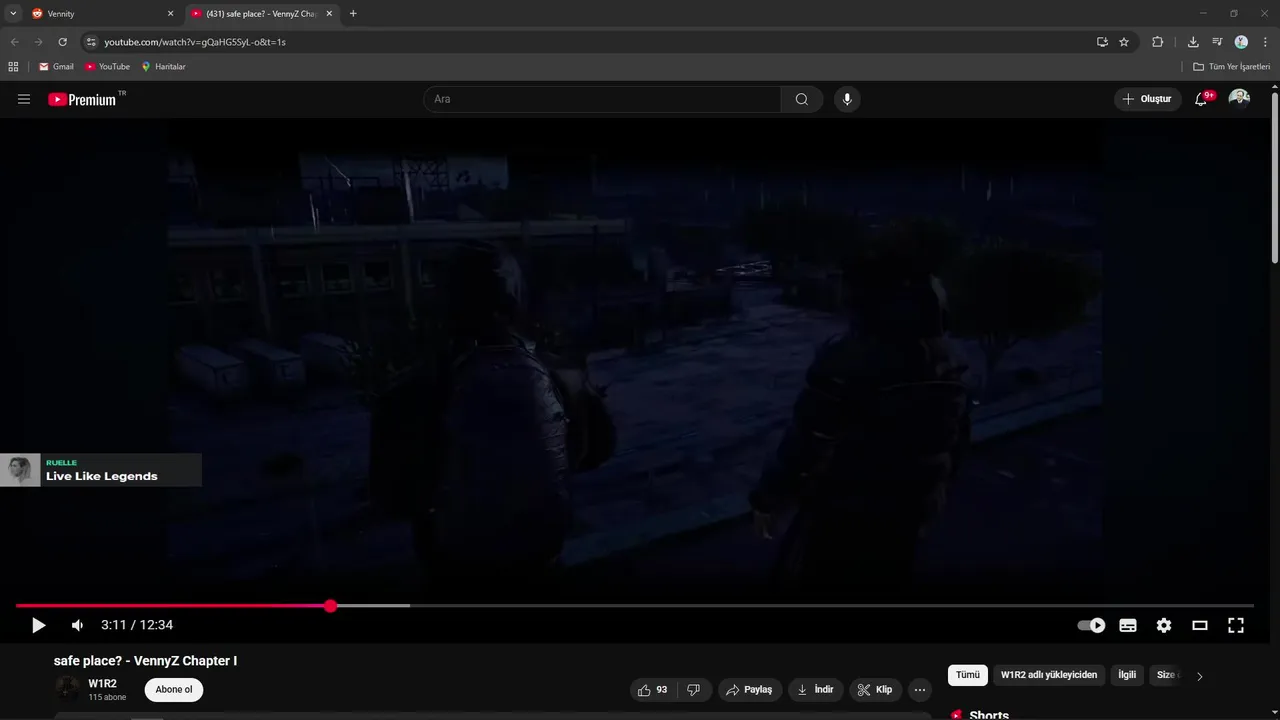This screenshot has height=720, width=1280.
Task: Open the Haritalar bookmark
Action: [163, 67]
